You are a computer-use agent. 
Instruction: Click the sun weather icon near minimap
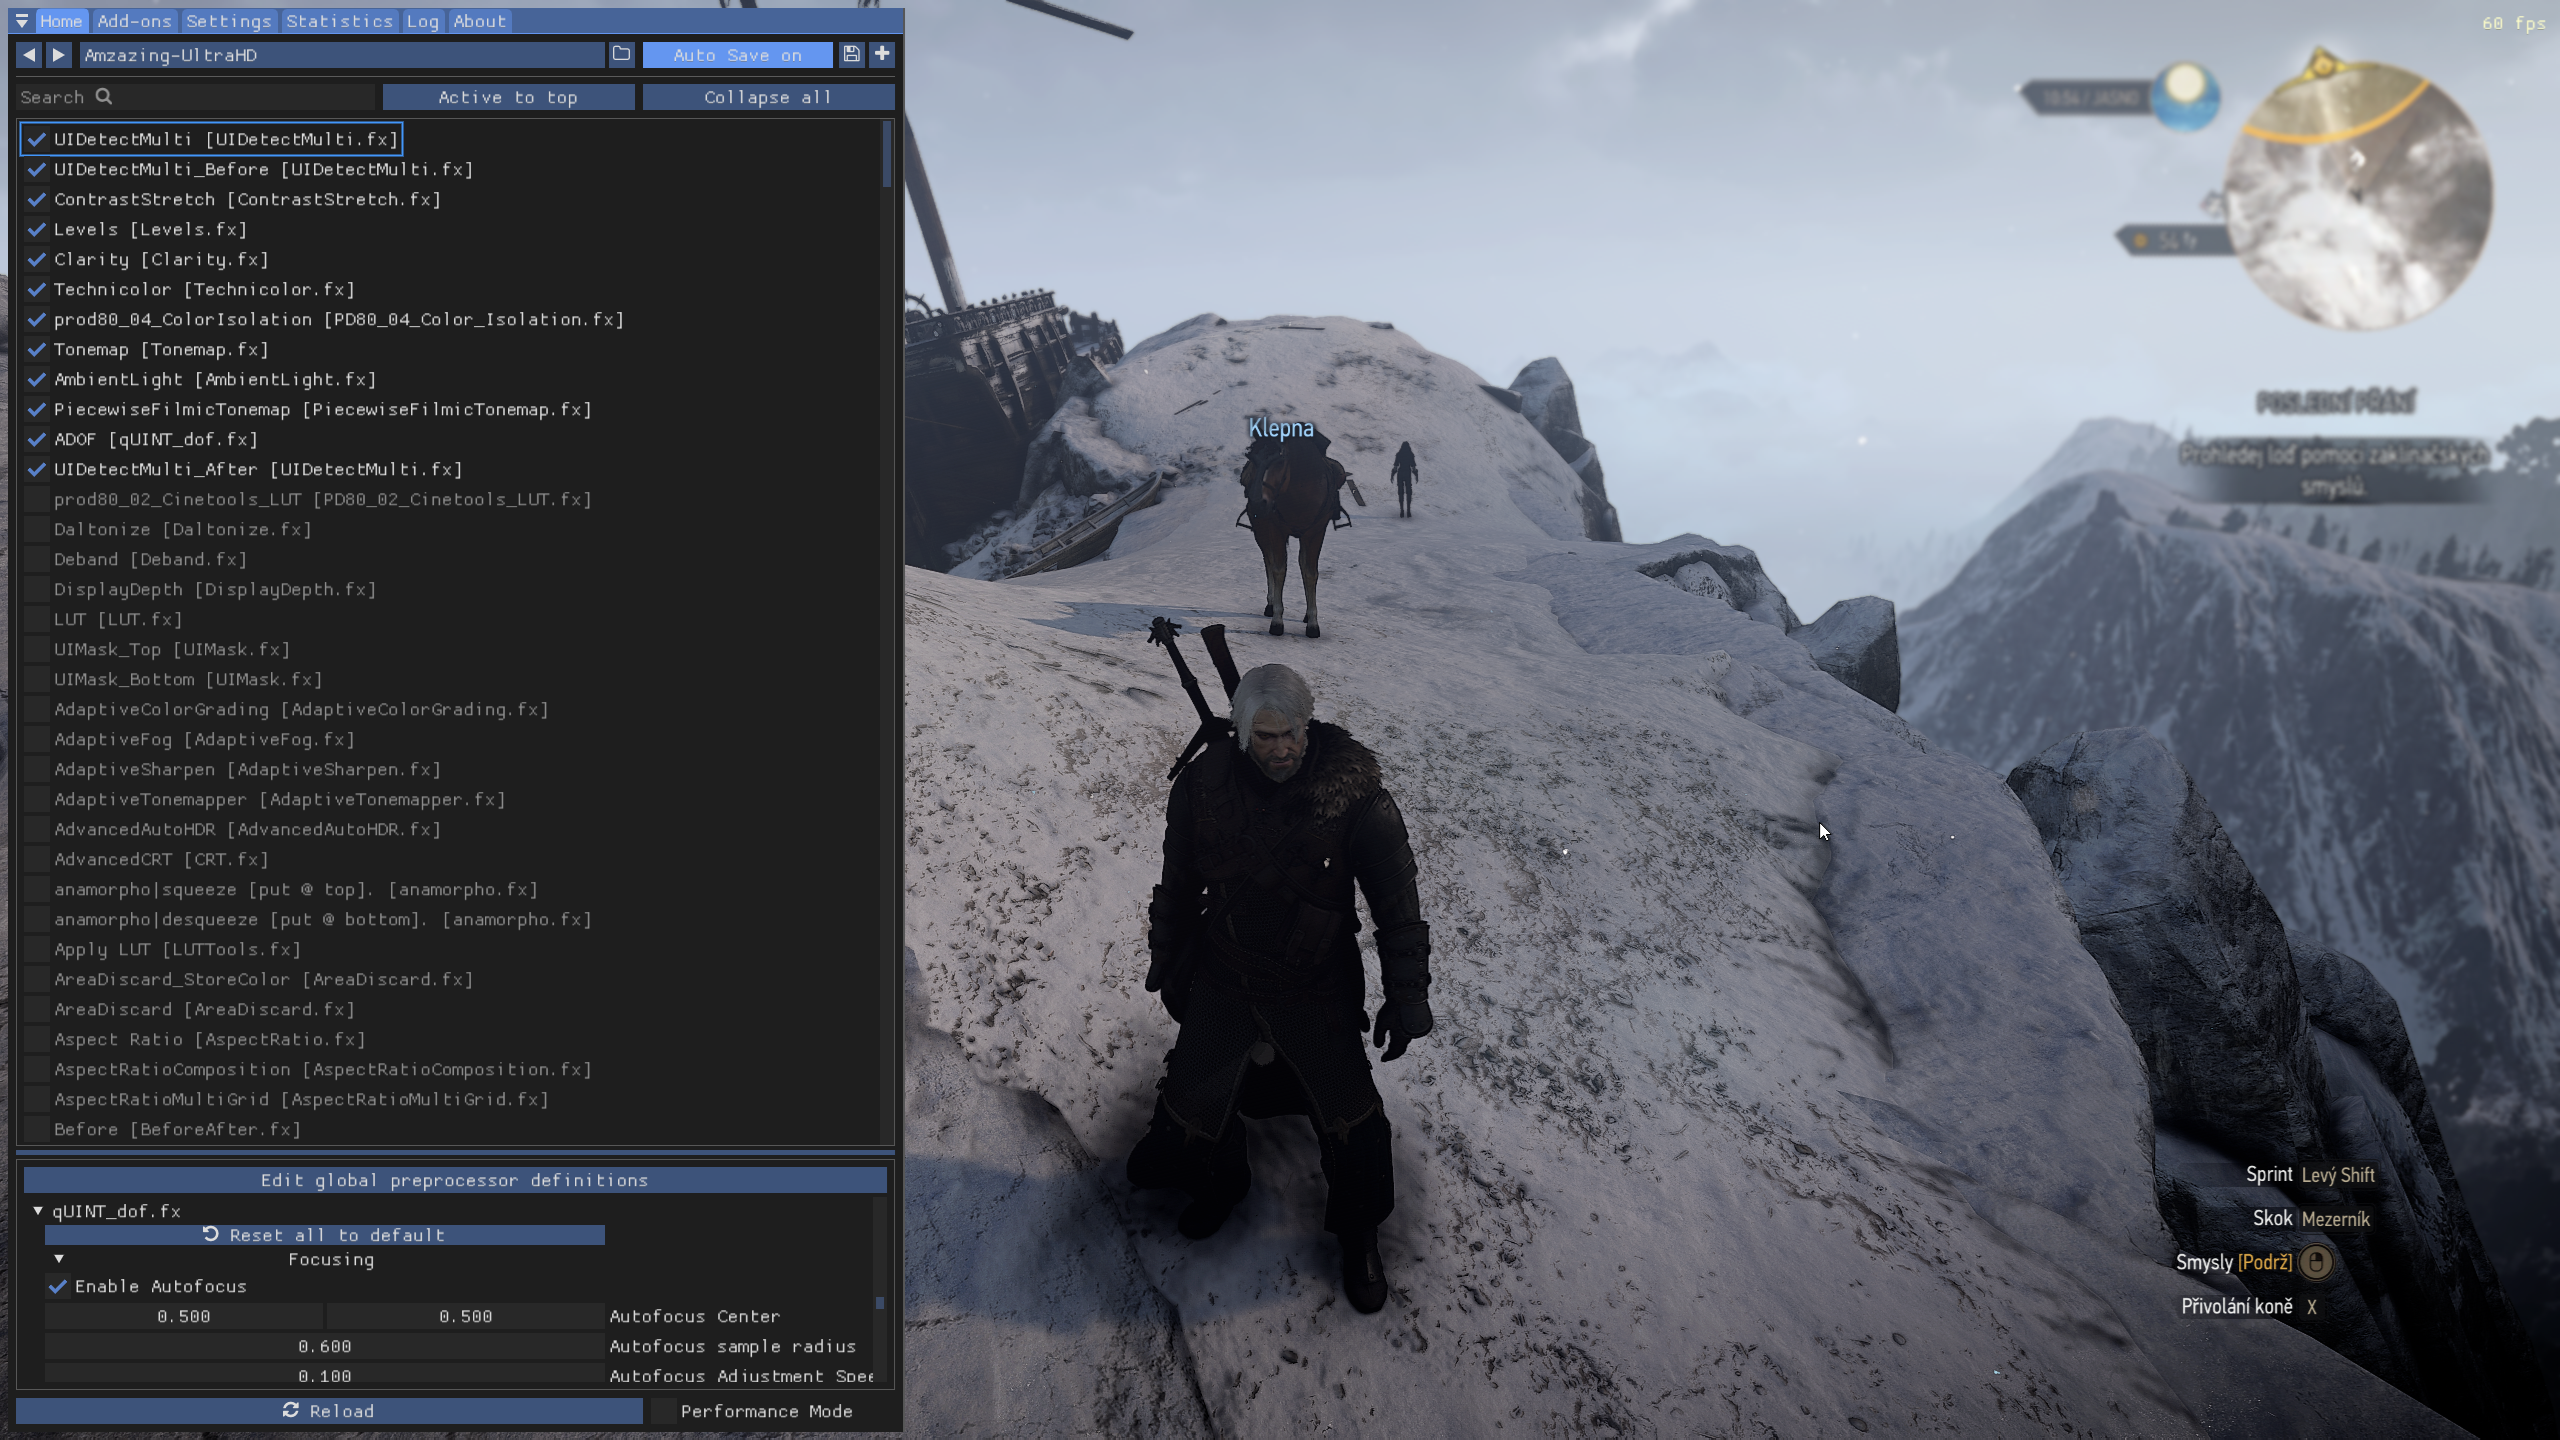point(2186,96)
